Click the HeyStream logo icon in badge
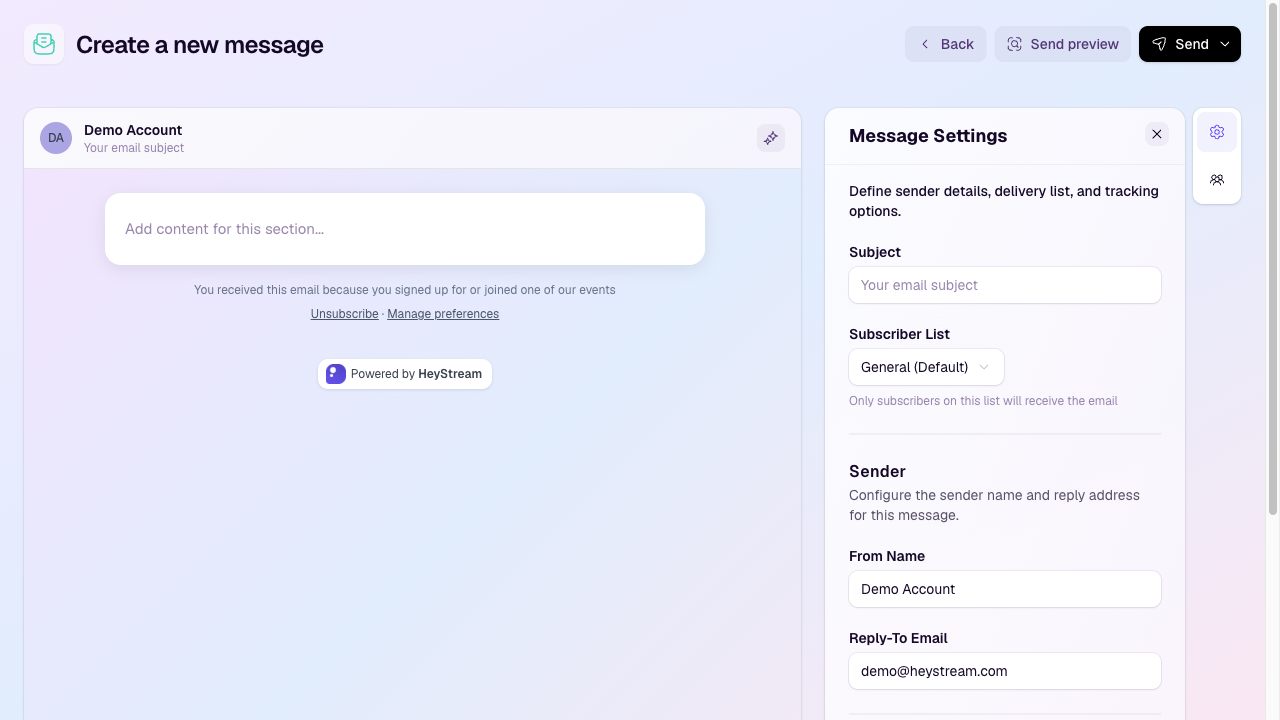The height and width of the screenshot is (720, 1280). (x=336, y=374)
